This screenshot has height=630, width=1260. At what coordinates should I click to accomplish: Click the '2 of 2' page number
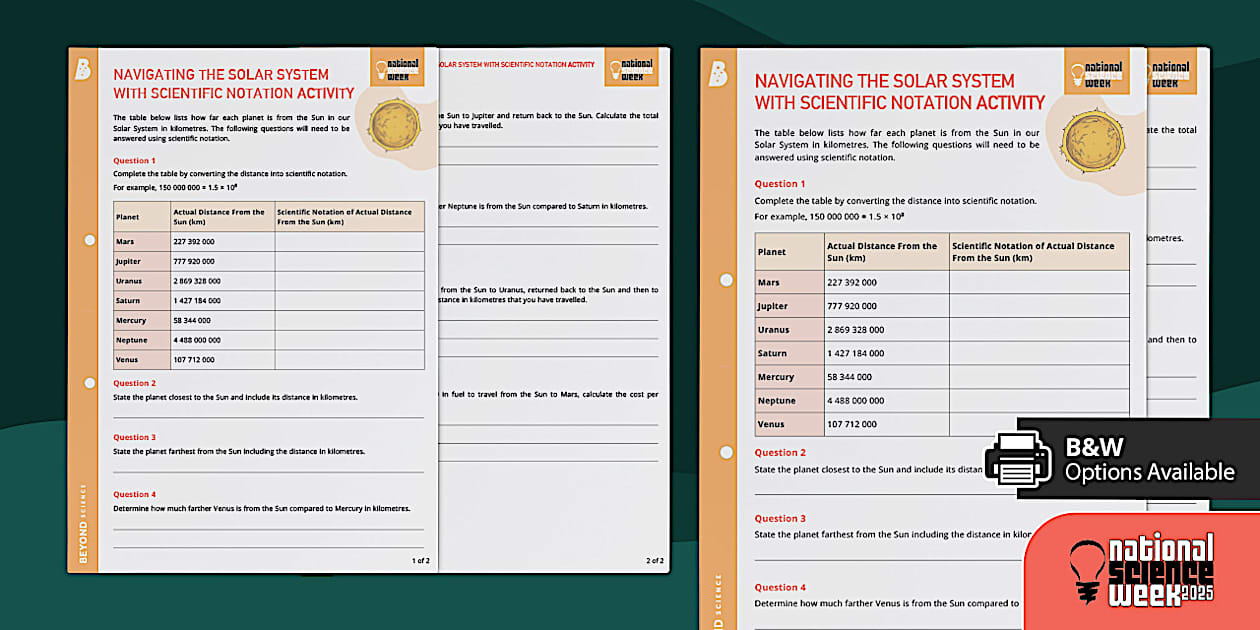654,561
